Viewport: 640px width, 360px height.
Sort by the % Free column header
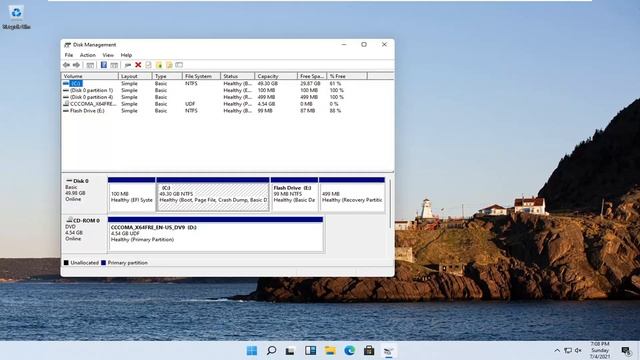347,76
